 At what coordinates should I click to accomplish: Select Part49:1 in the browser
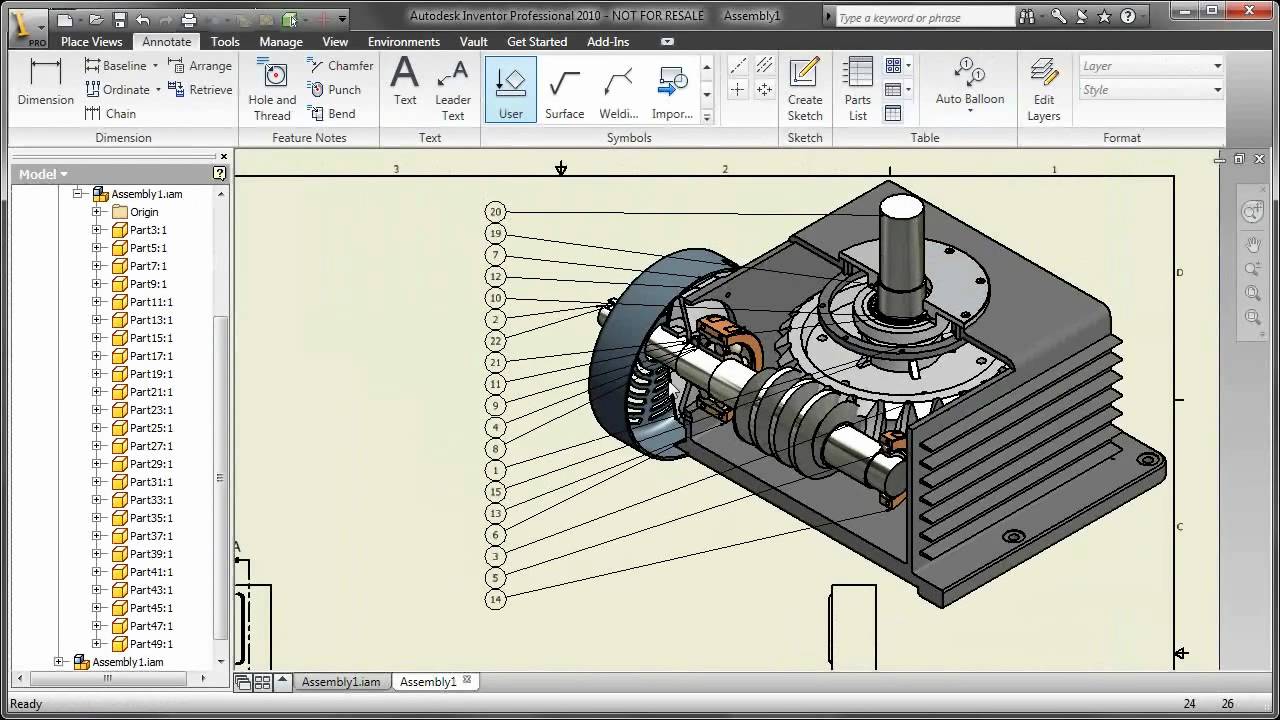(151, 644)
